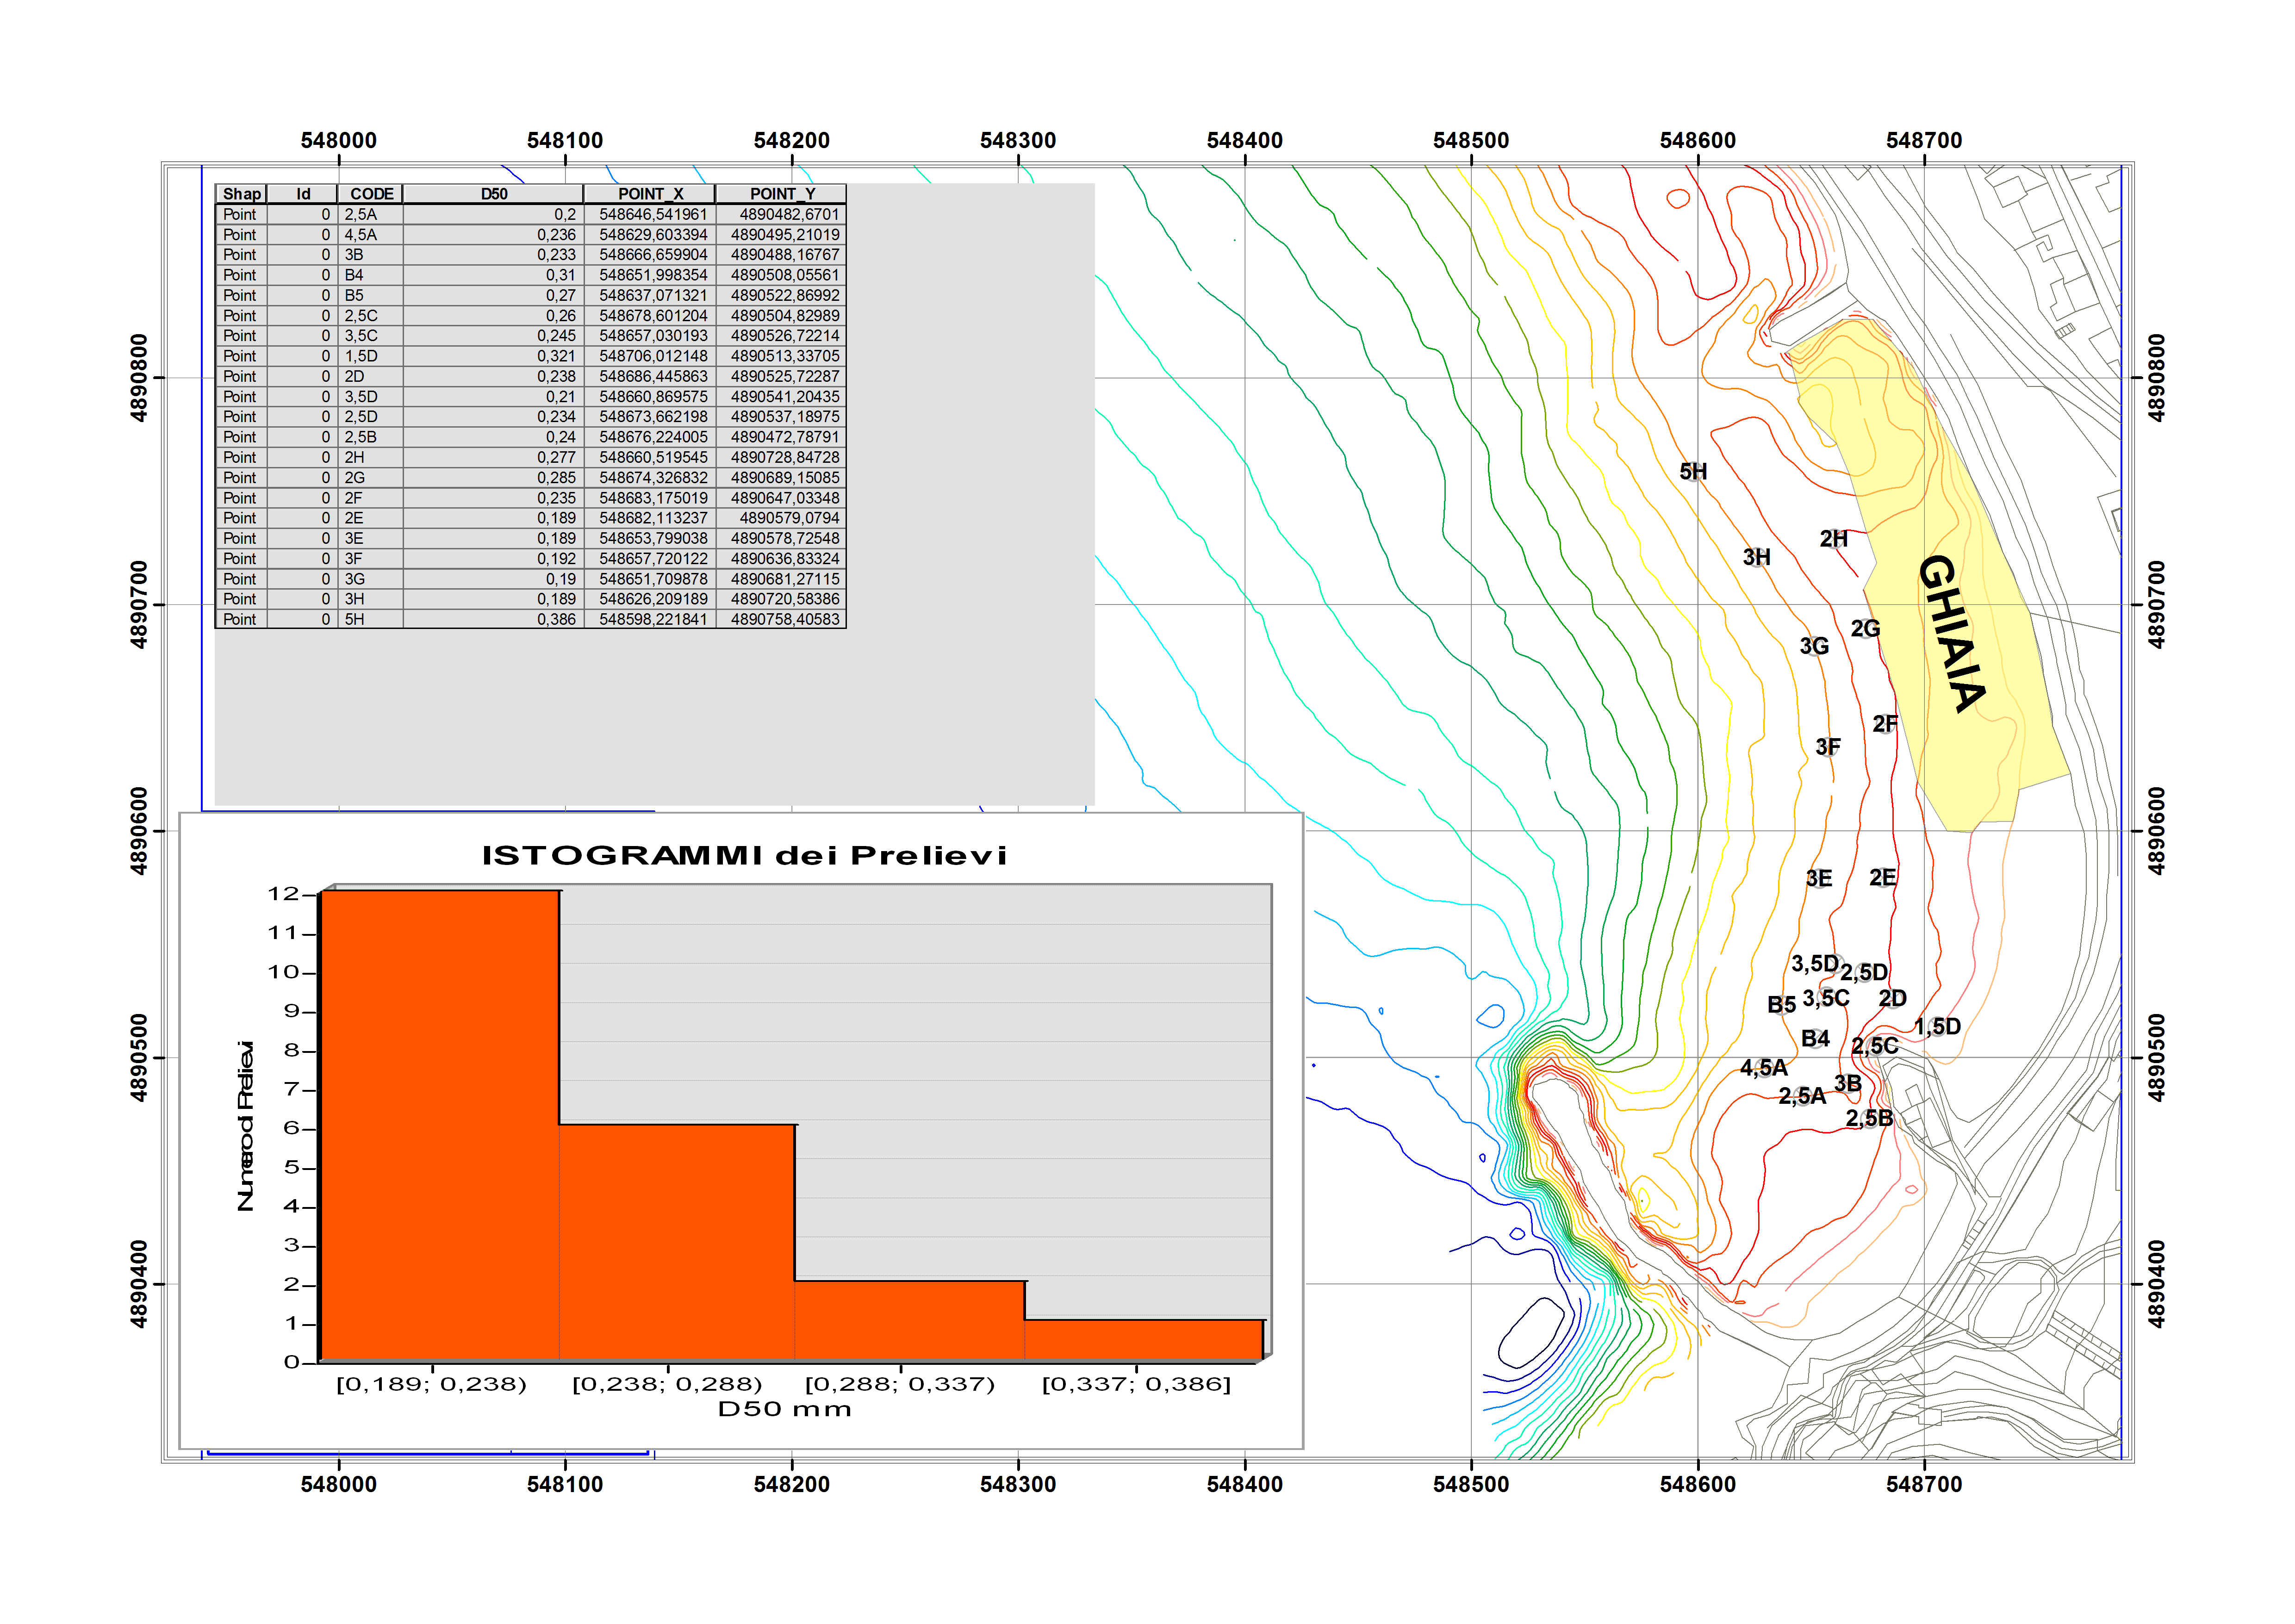Select the histogram bar for [0,238; 0,288)
The image size is (2295, 1624).
pyautogui.click(x=677, y=1242)
